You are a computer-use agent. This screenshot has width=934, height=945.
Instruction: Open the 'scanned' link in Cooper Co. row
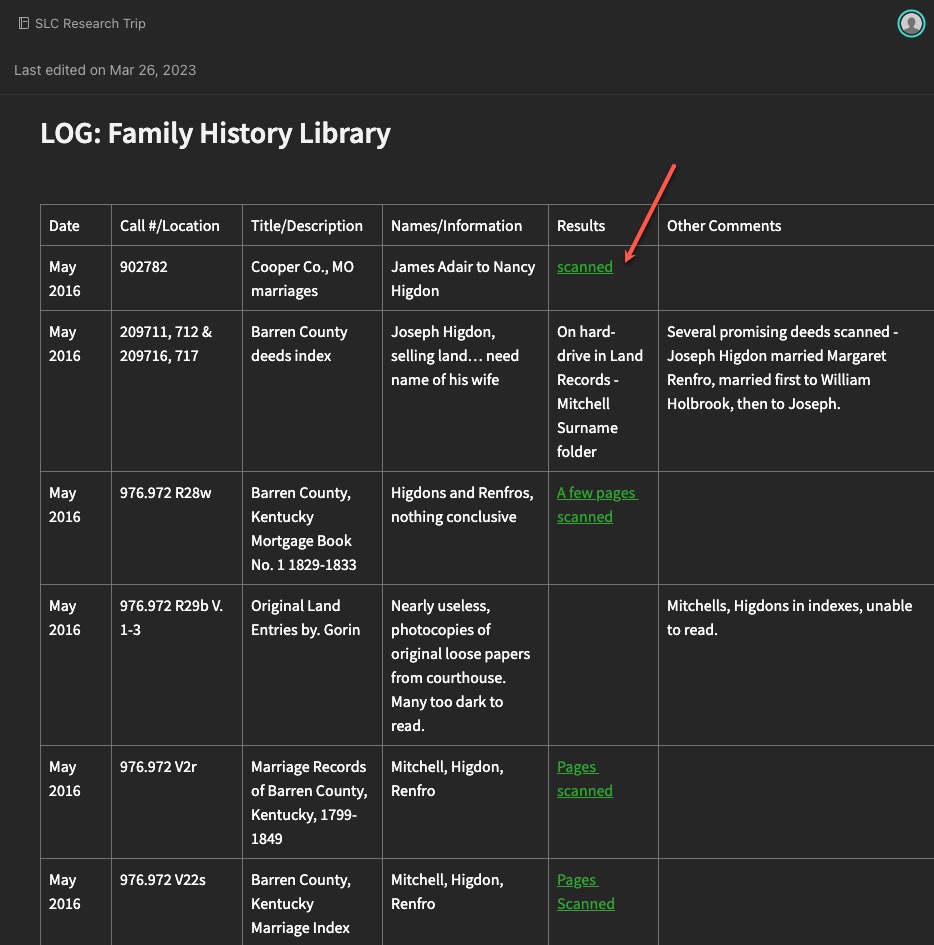click(x=584, y=267)
